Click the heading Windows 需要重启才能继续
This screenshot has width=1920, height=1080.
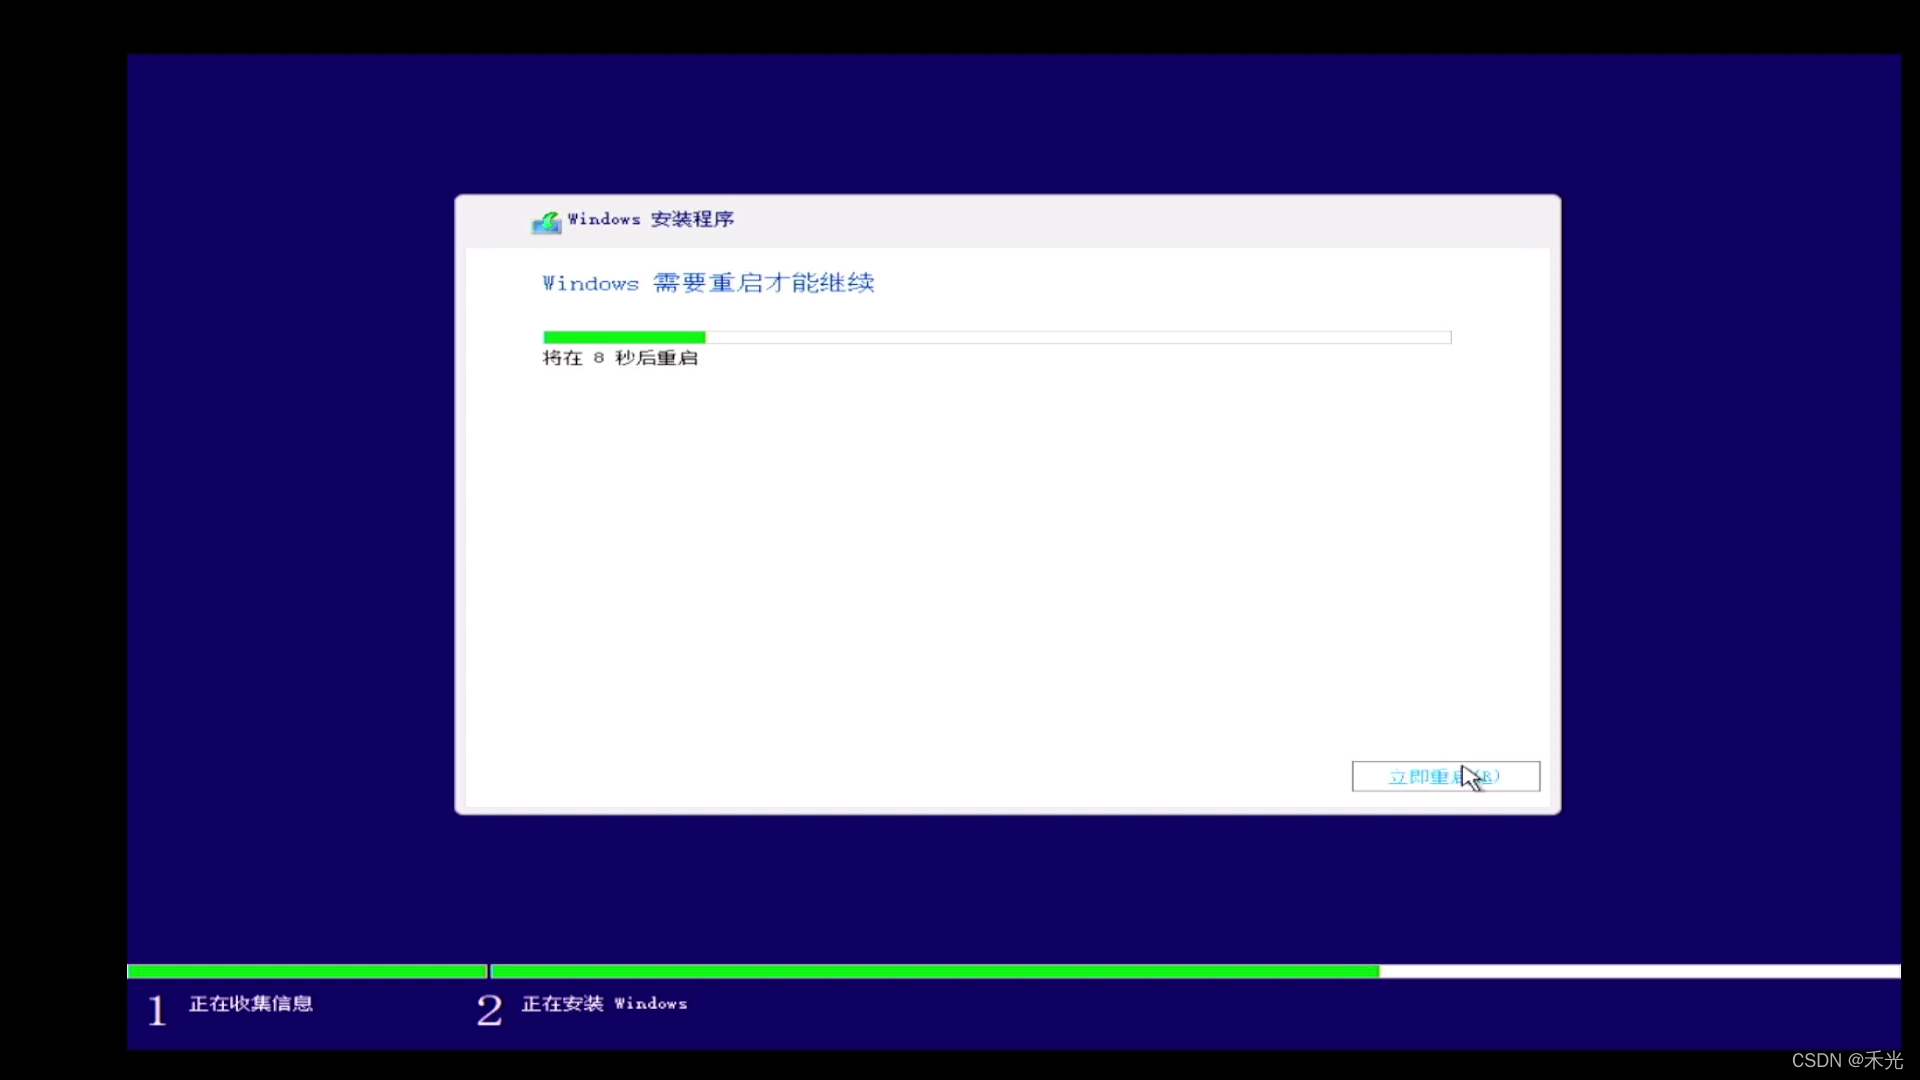(708, 283)
